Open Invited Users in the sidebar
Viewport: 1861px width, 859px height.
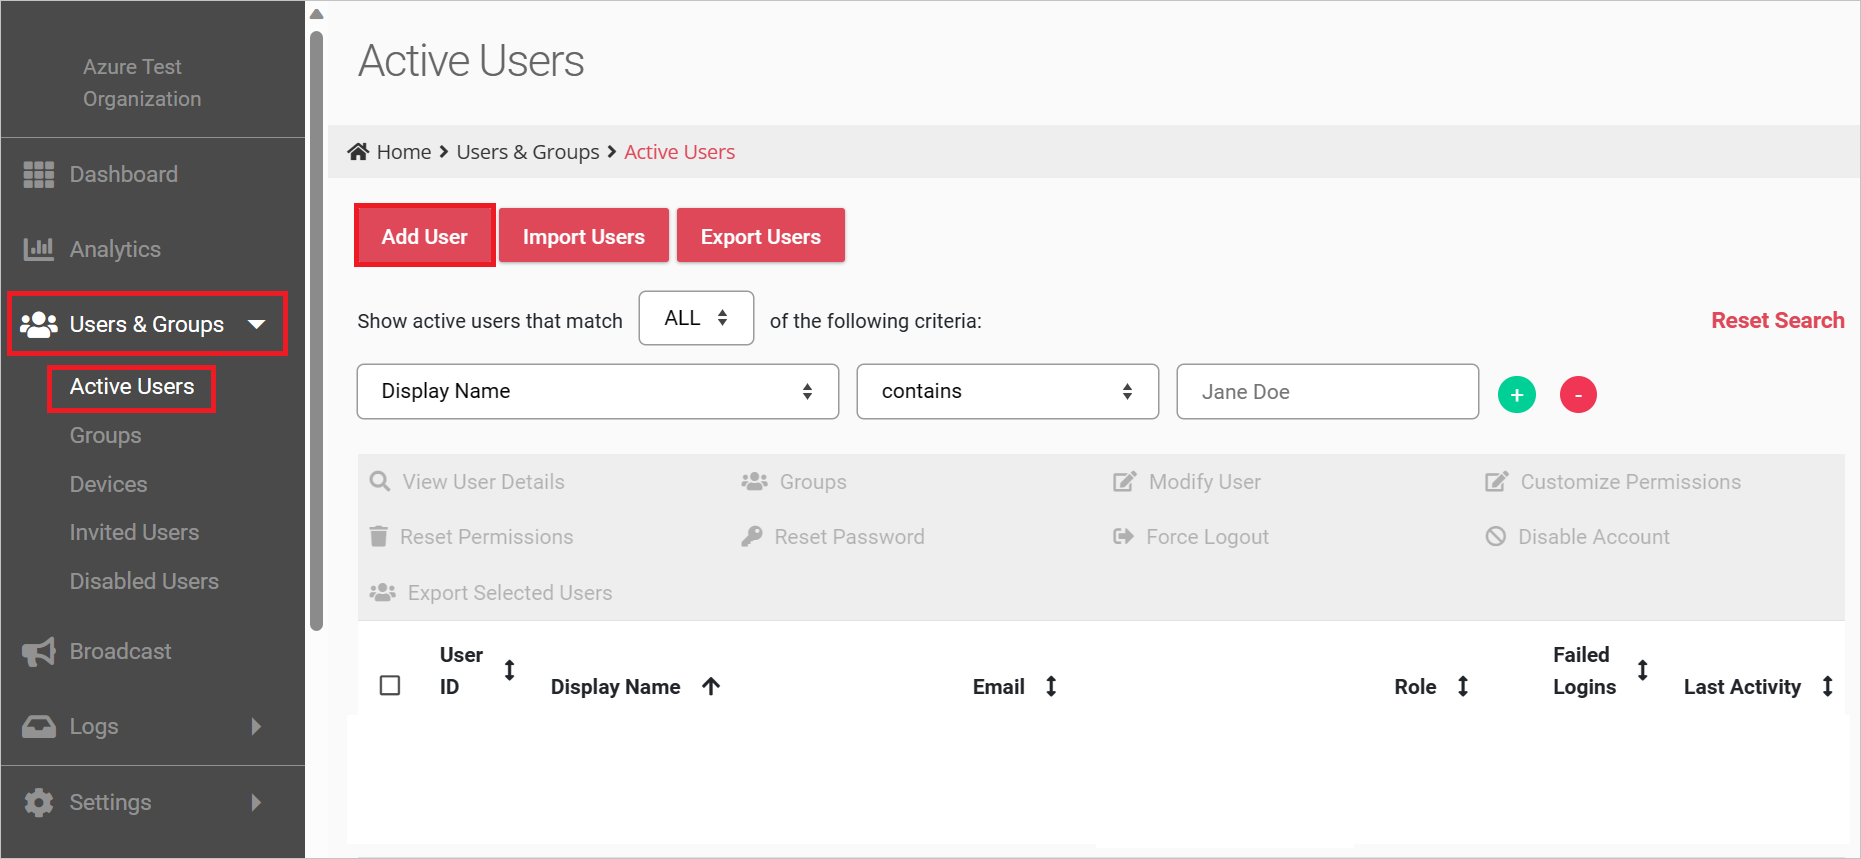134,532
